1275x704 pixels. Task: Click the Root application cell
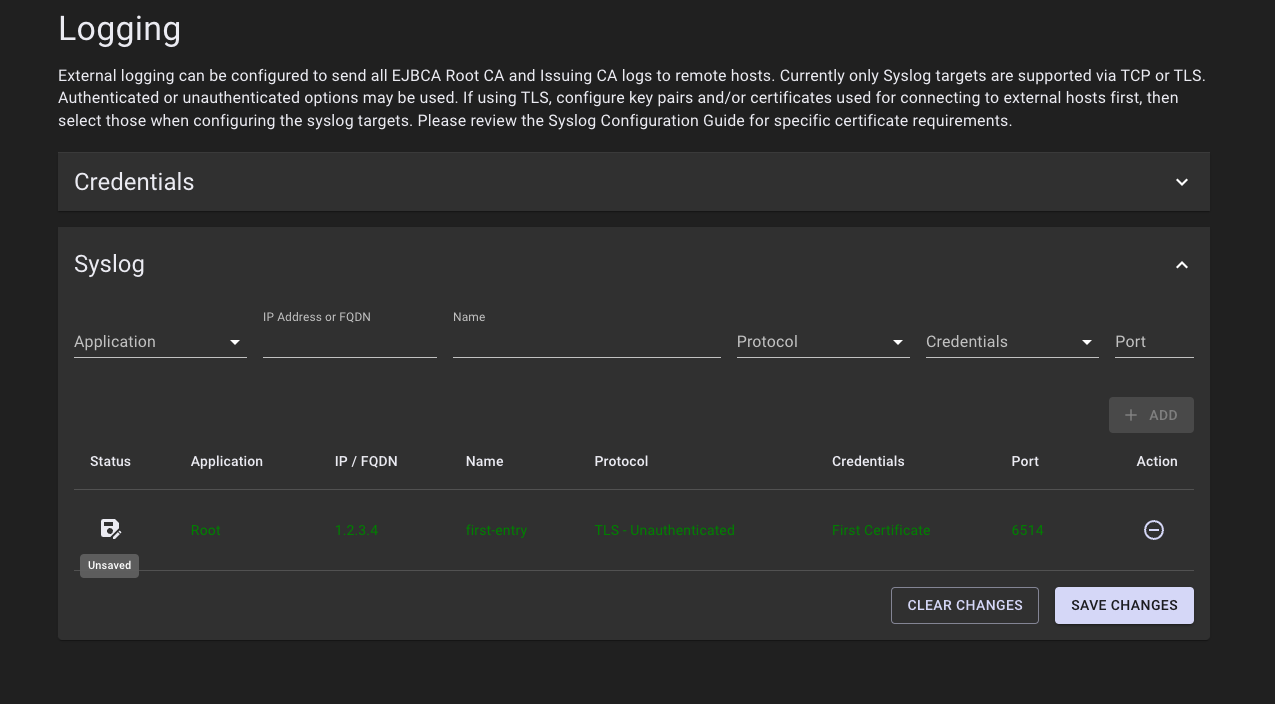click(206, 530)
